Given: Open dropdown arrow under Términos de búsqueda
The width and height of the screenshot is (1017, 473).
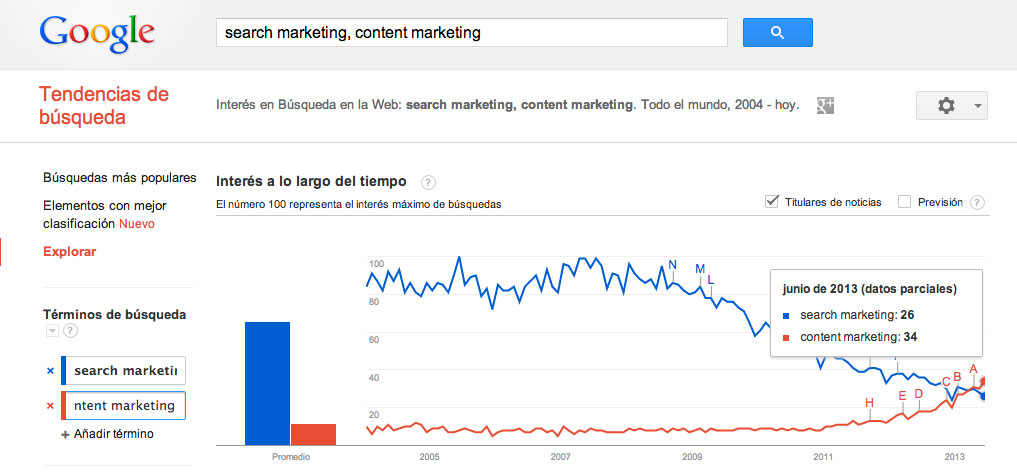Looking at the screenshot, I should (x=51, y=331).
